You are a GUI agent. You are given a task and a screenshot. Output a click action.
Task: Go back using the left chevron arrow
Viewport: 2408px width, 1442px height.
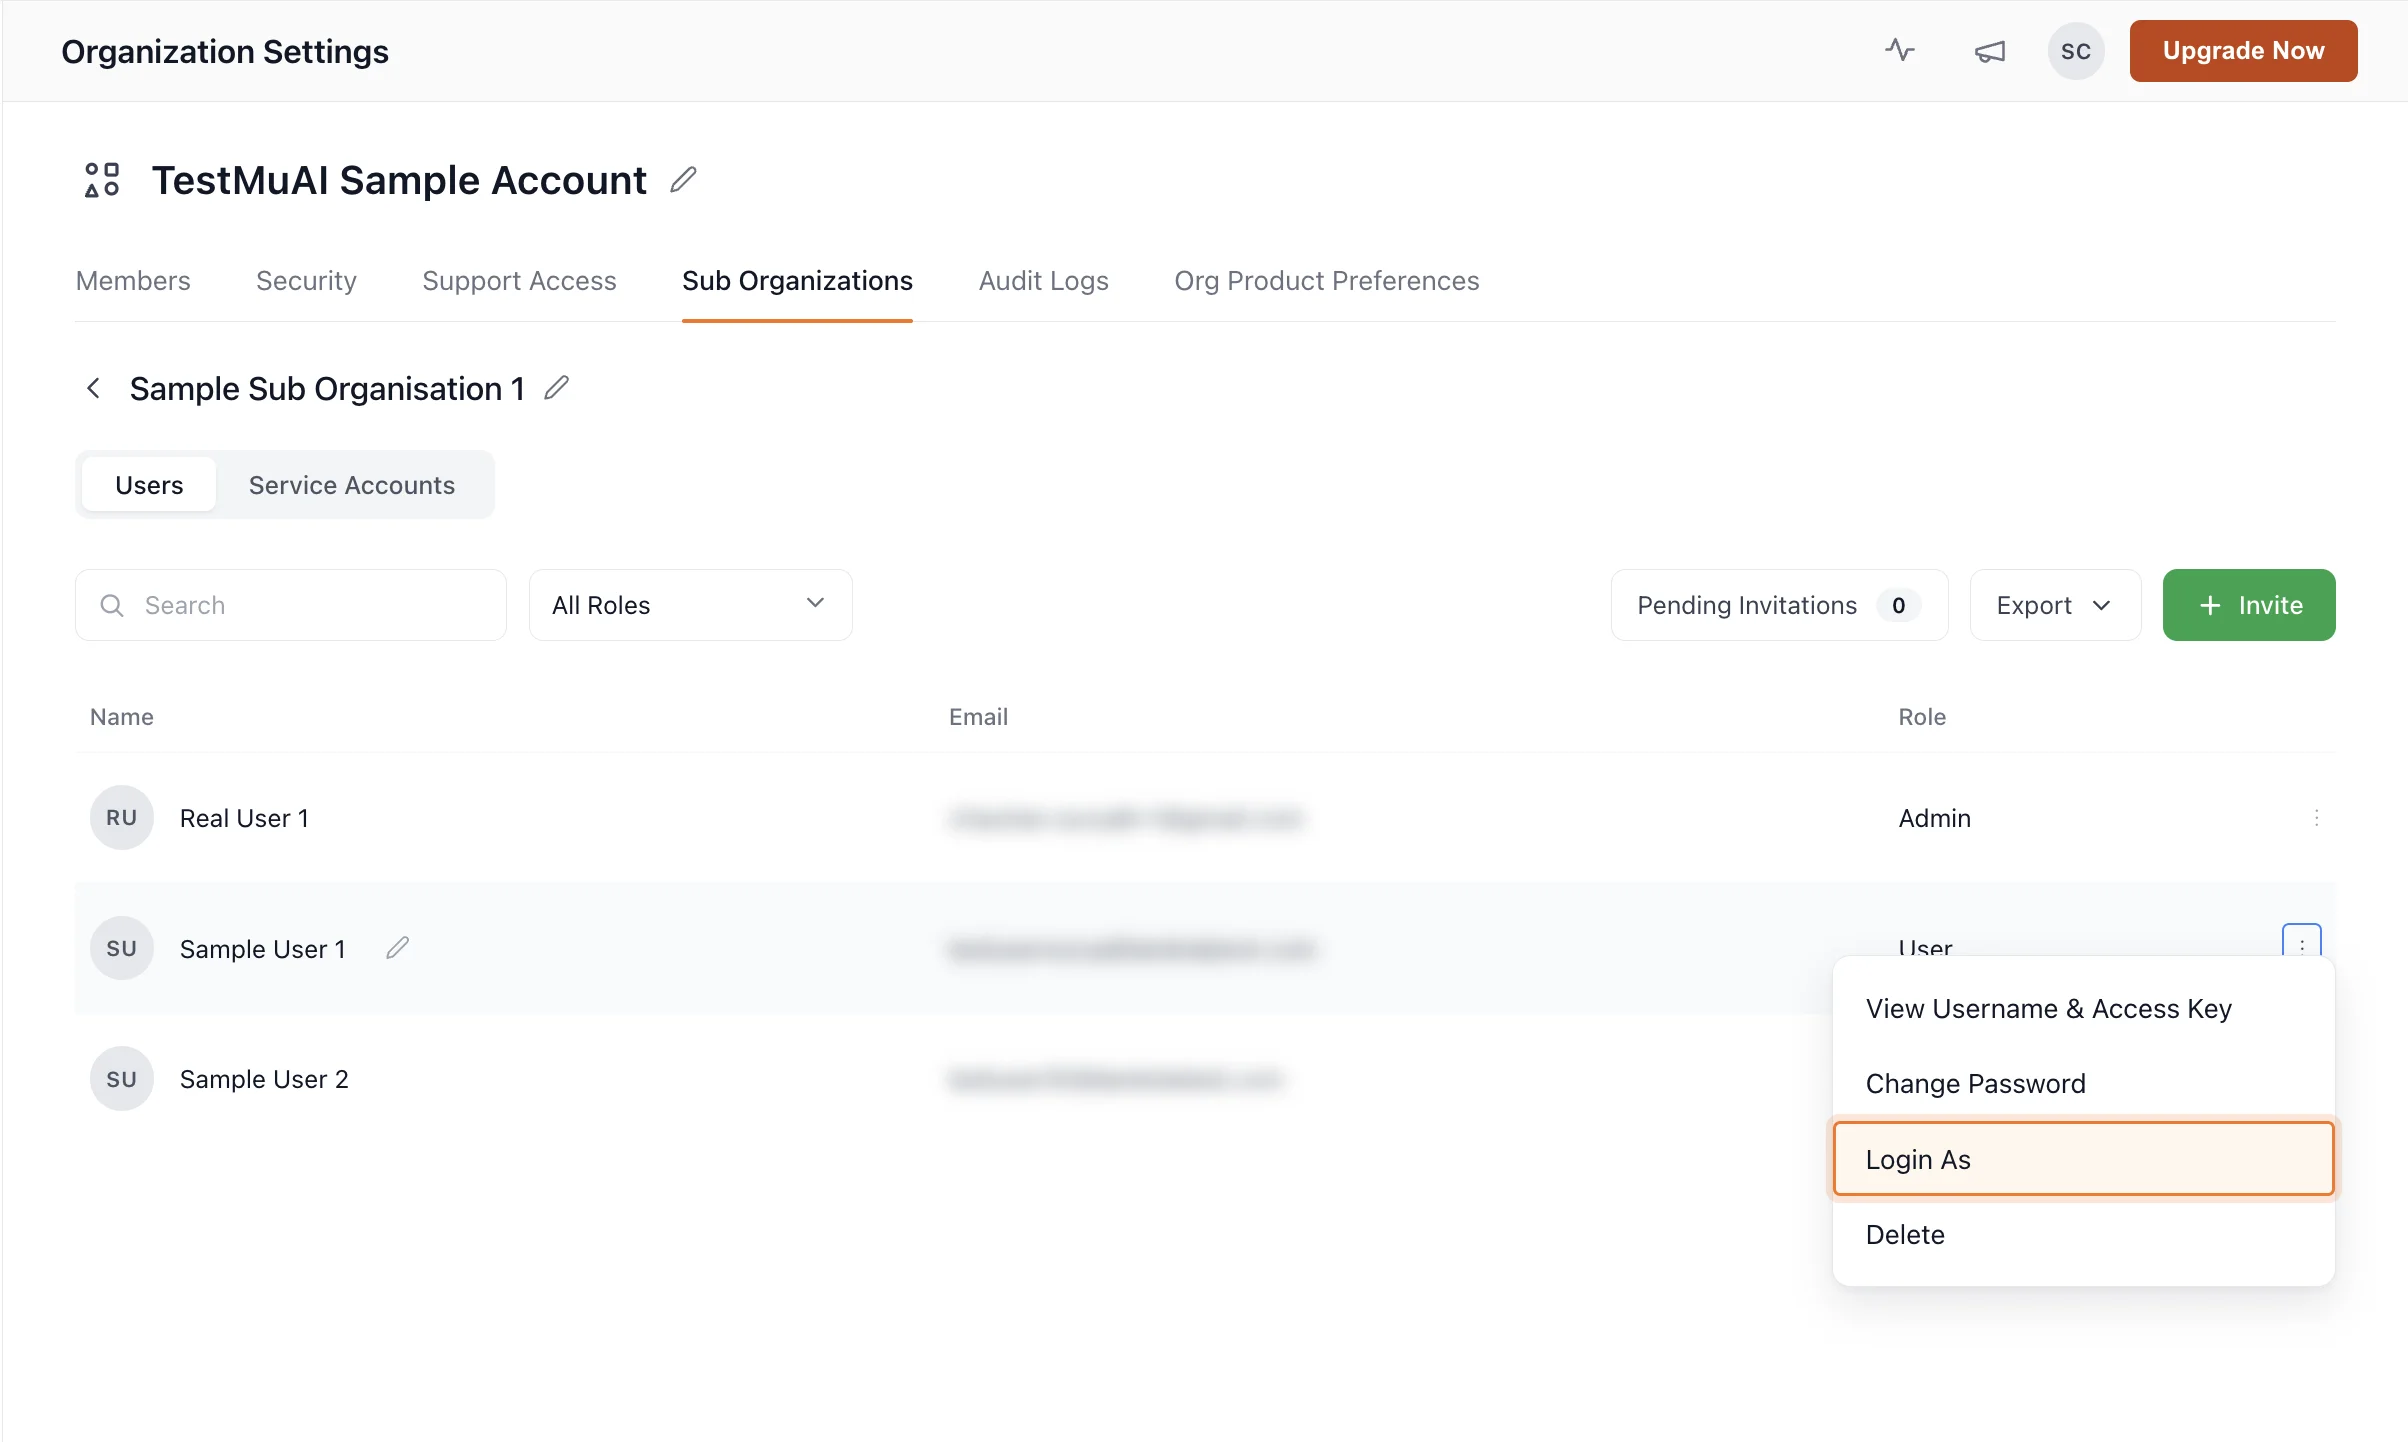[93, 388]
